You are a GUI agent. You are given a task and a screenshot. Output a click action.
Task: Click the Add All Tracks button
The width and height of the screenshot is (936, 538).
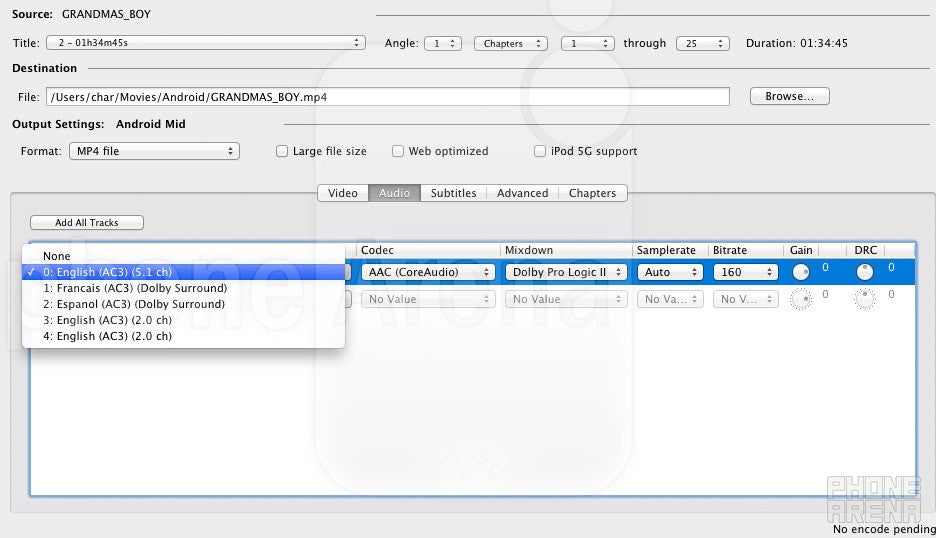coord(87,222)
